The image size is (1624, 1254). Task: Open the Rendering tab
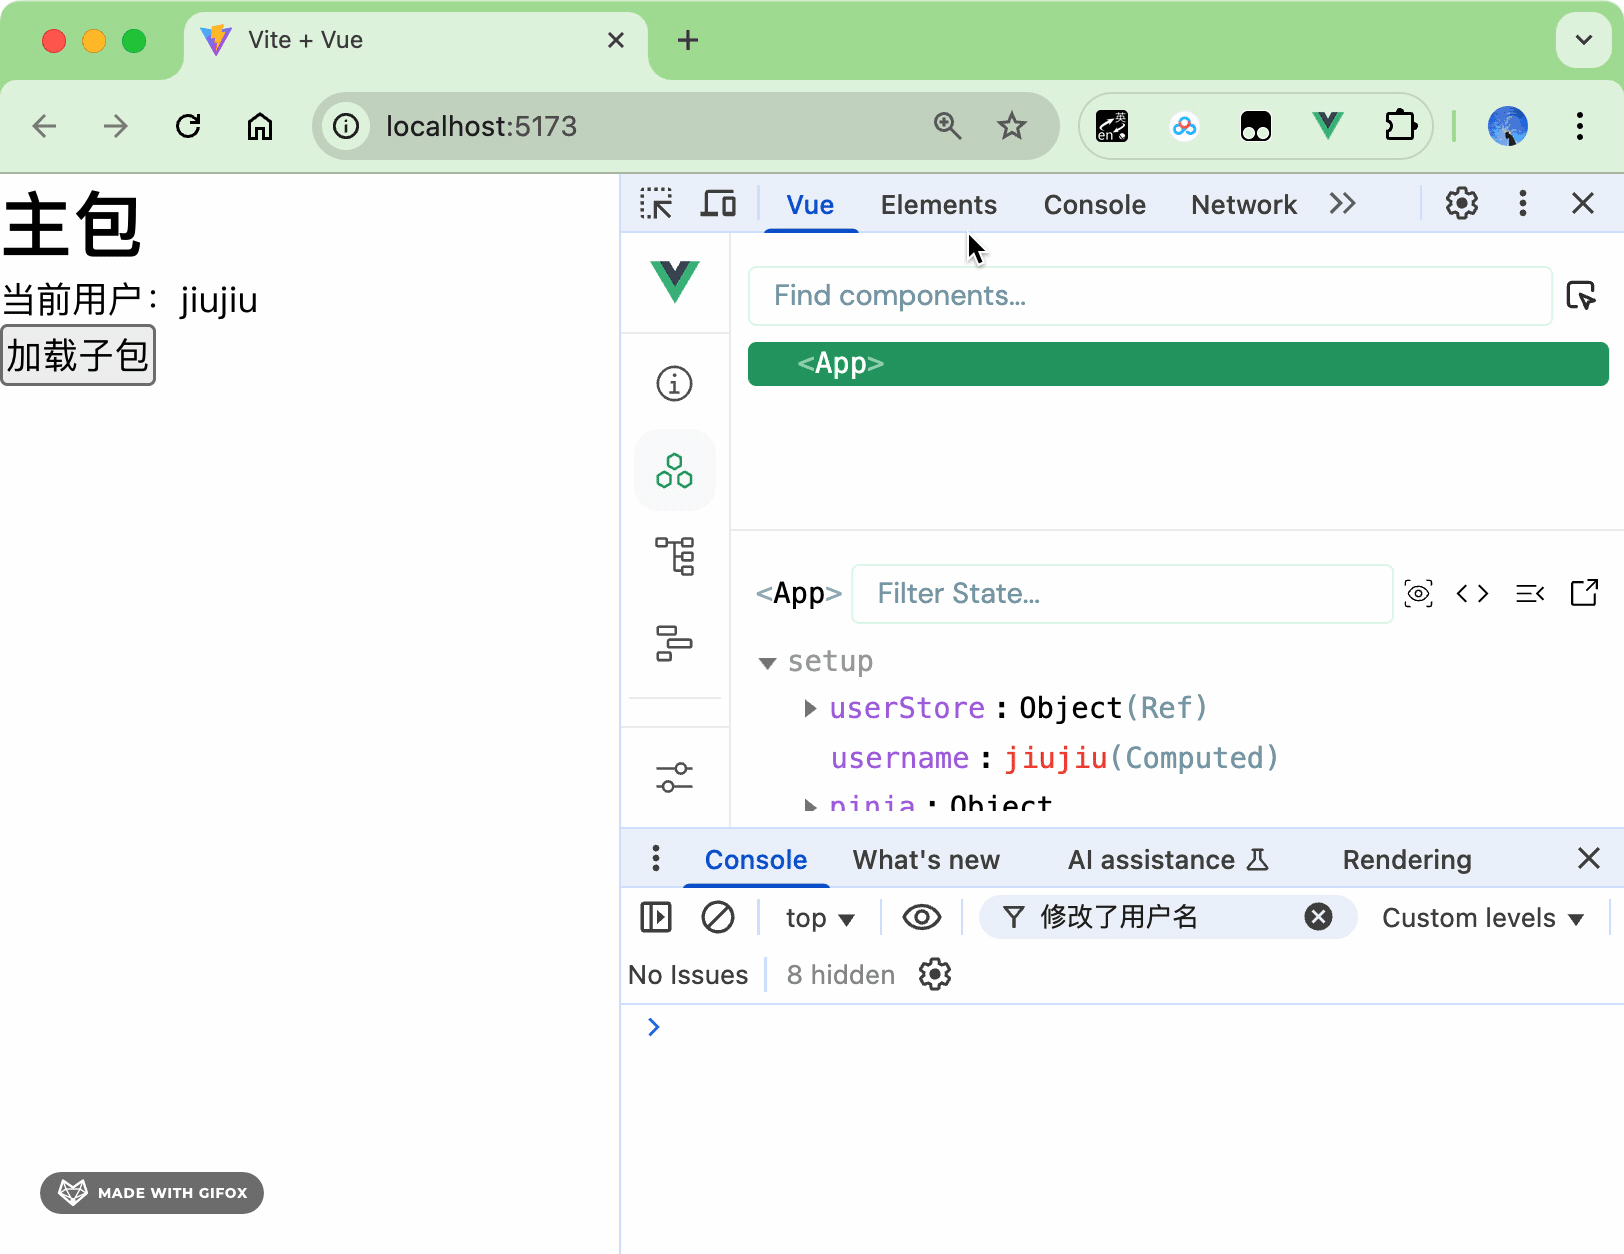(x=1407, y=860)
